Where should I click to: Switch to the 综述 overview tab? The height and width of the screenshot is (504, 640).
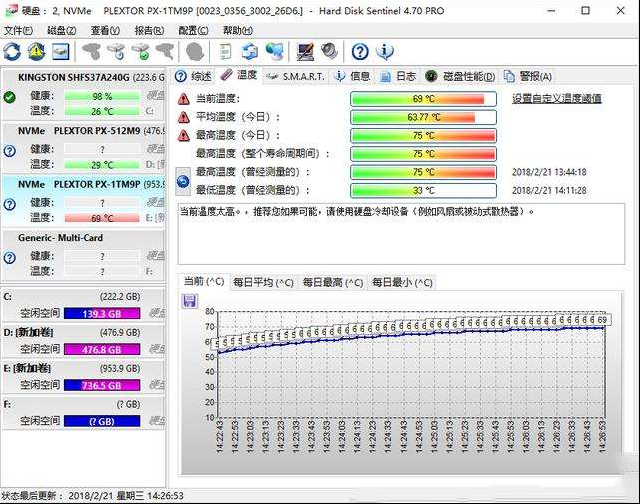(193, 76)
